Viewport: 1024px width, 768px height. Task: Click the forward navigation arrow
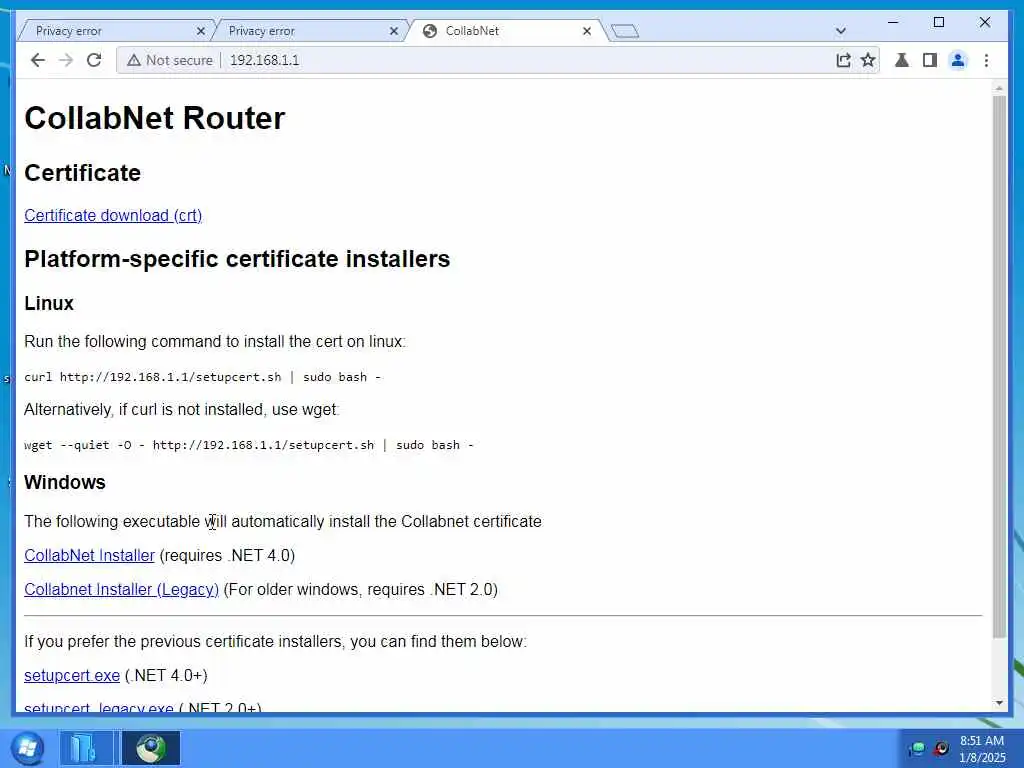click(66, 60)
